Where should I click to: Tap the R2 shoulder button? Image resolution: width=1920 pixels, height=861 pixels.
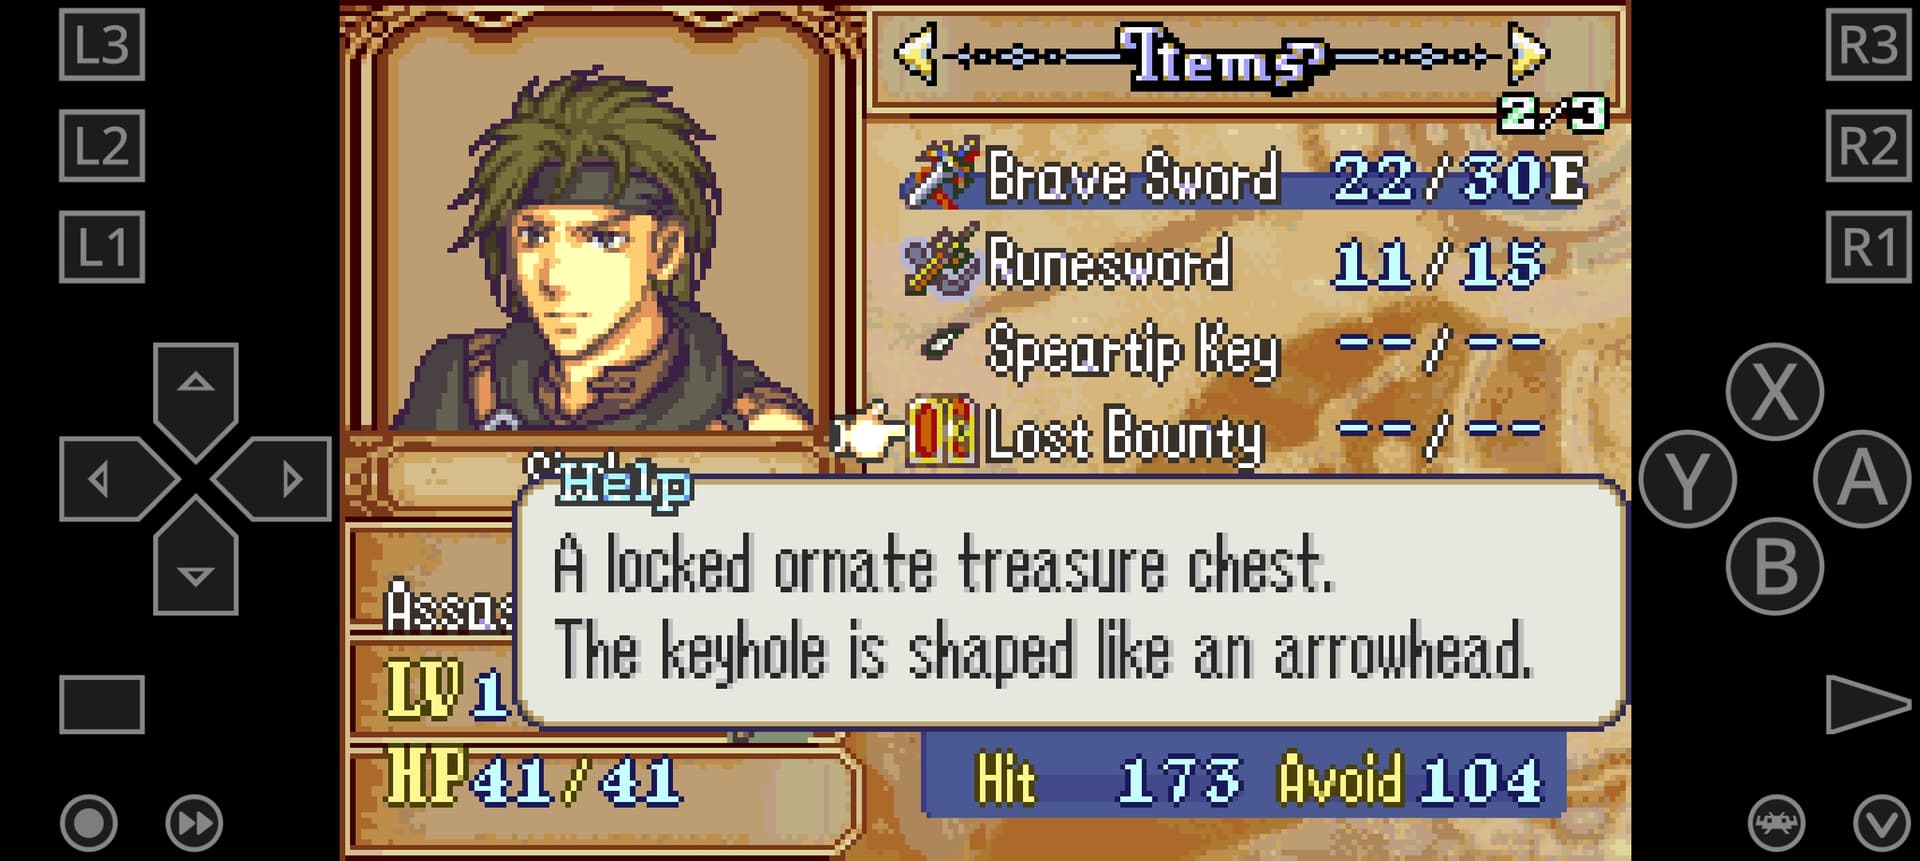(1868, 146)
